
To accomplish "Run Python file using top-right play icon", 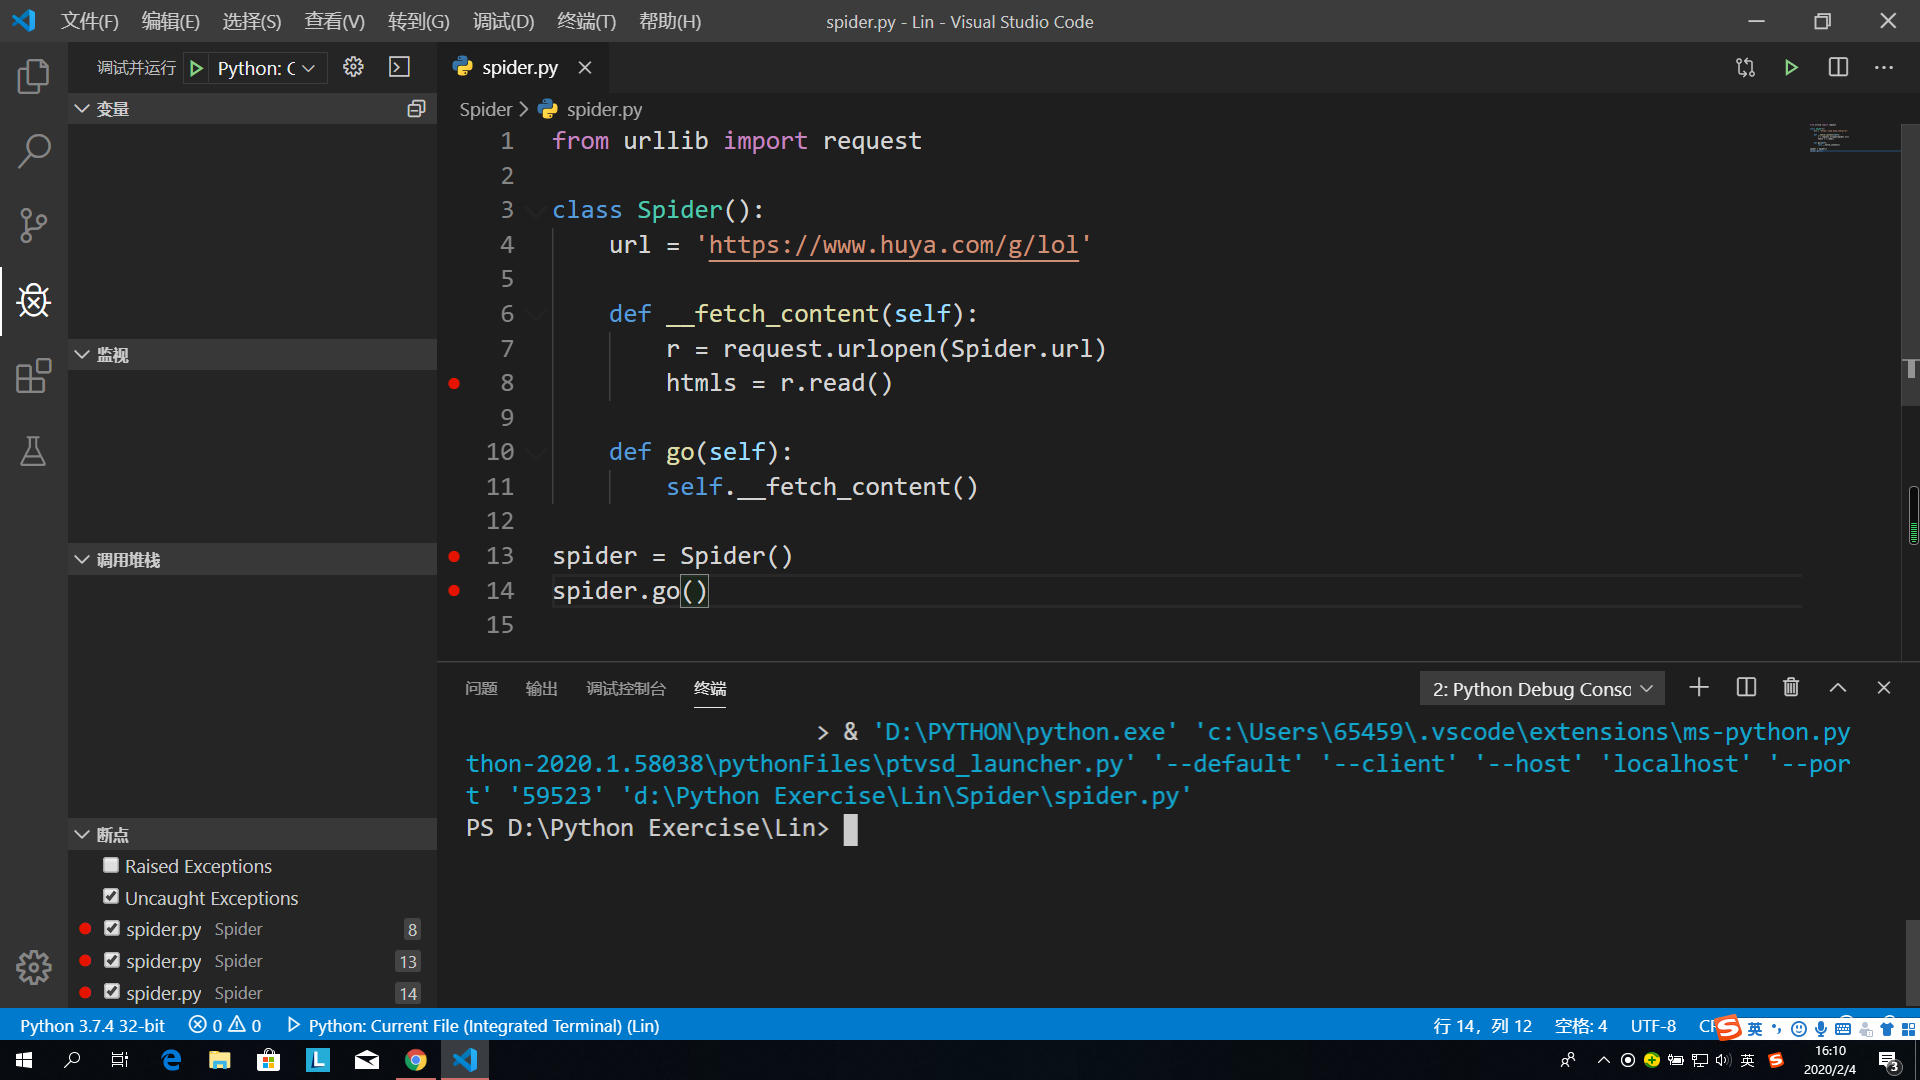I will (1791, 67).
